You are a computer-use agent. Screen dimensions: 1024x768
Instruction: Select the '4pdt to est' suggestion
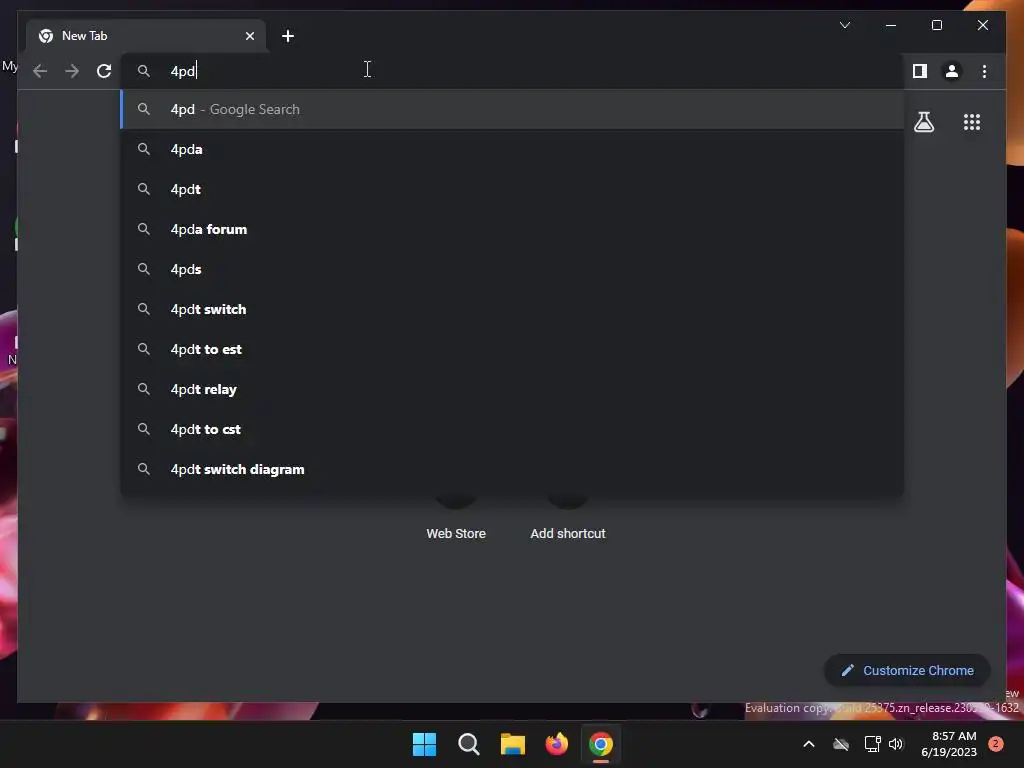512,349
